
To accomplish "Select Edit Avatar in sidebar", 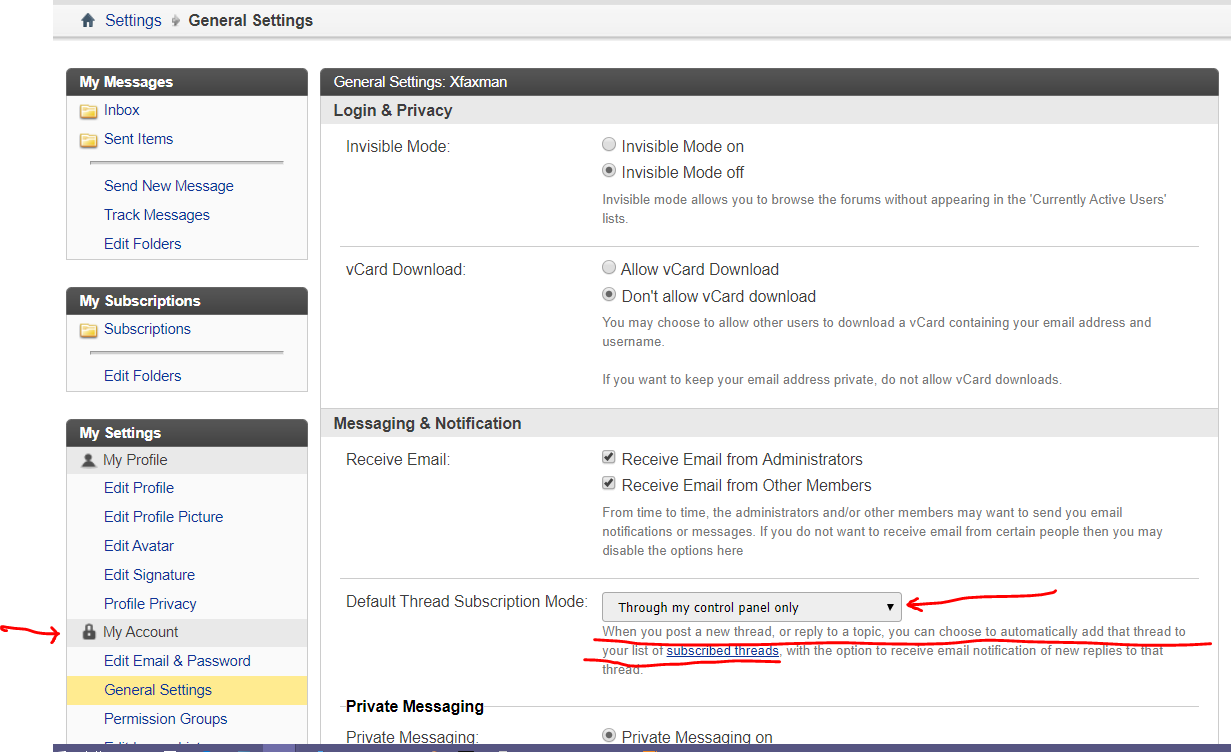I will coord(139,546).
